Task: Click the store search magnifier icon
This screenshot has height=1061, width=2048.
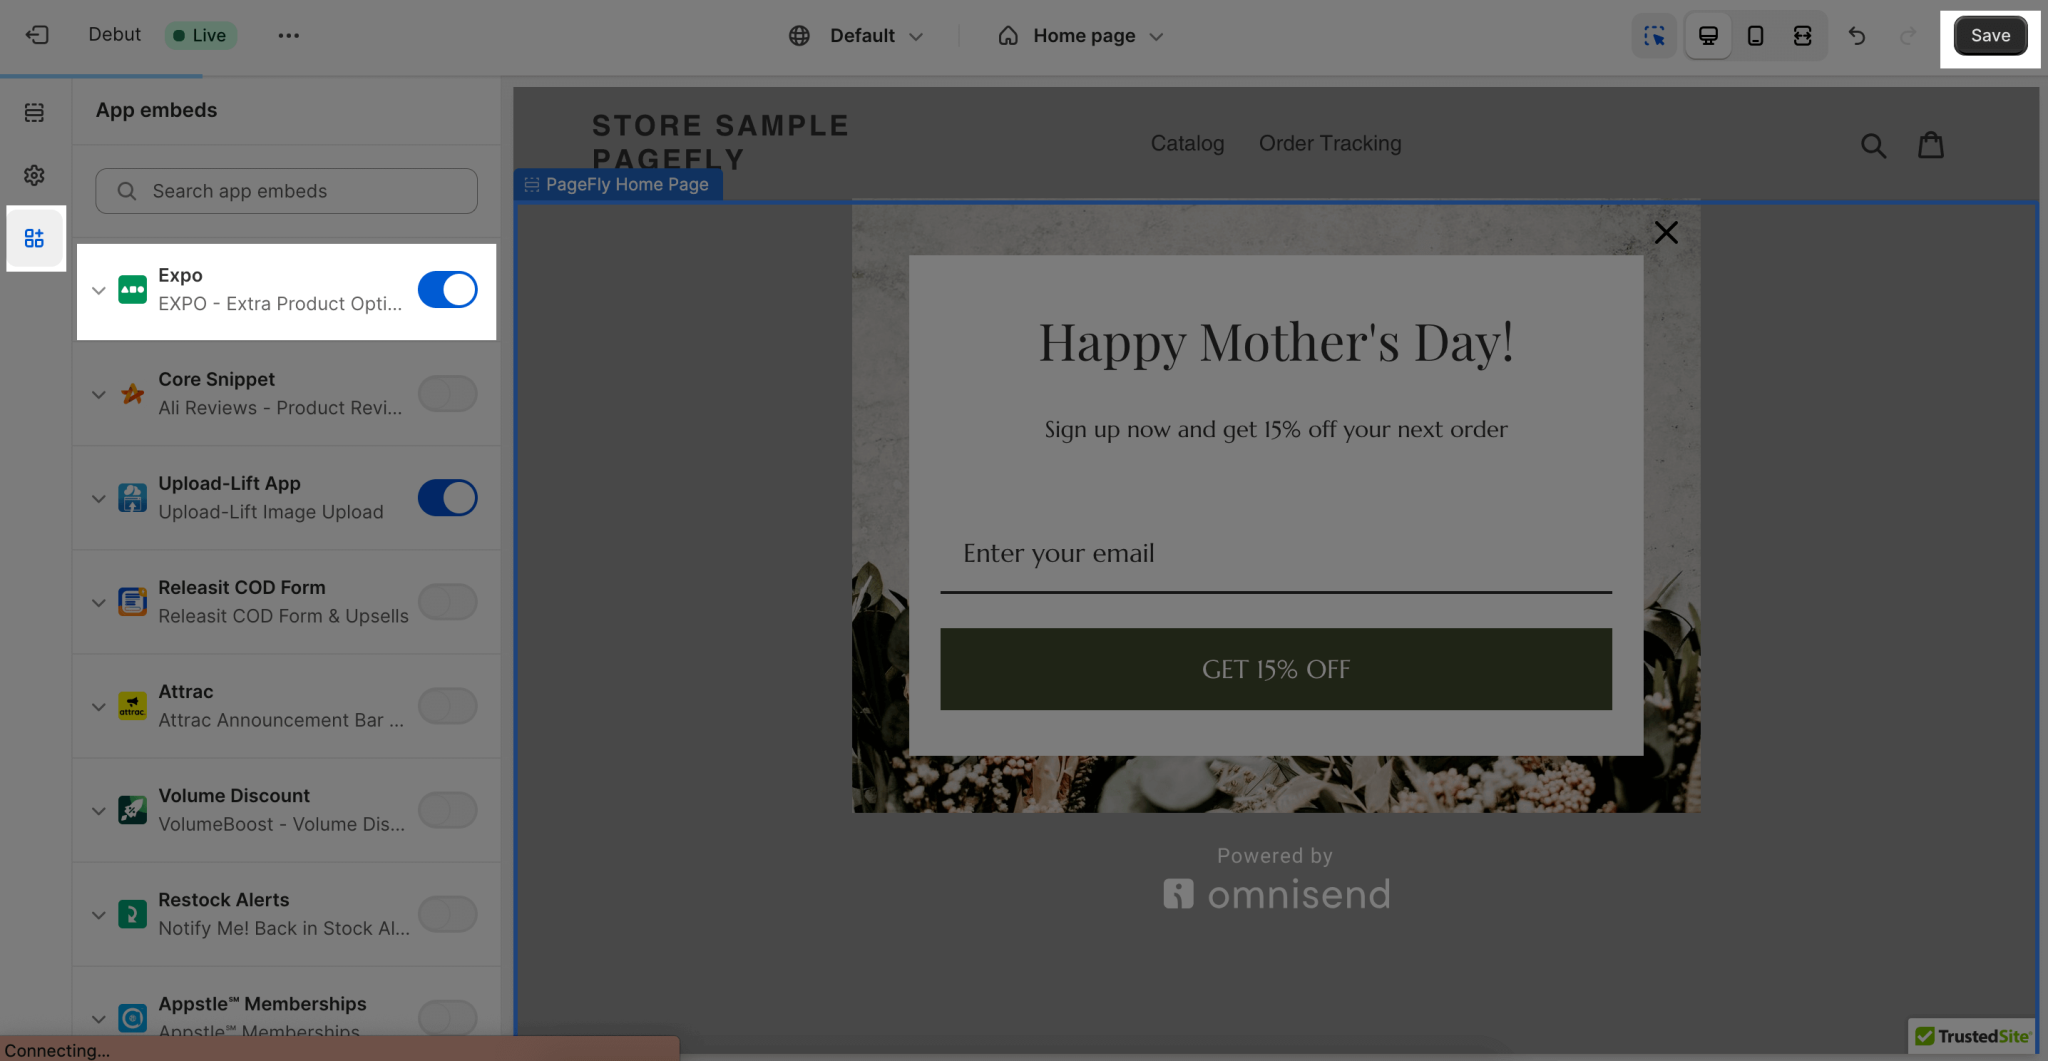Action: 1873,146
